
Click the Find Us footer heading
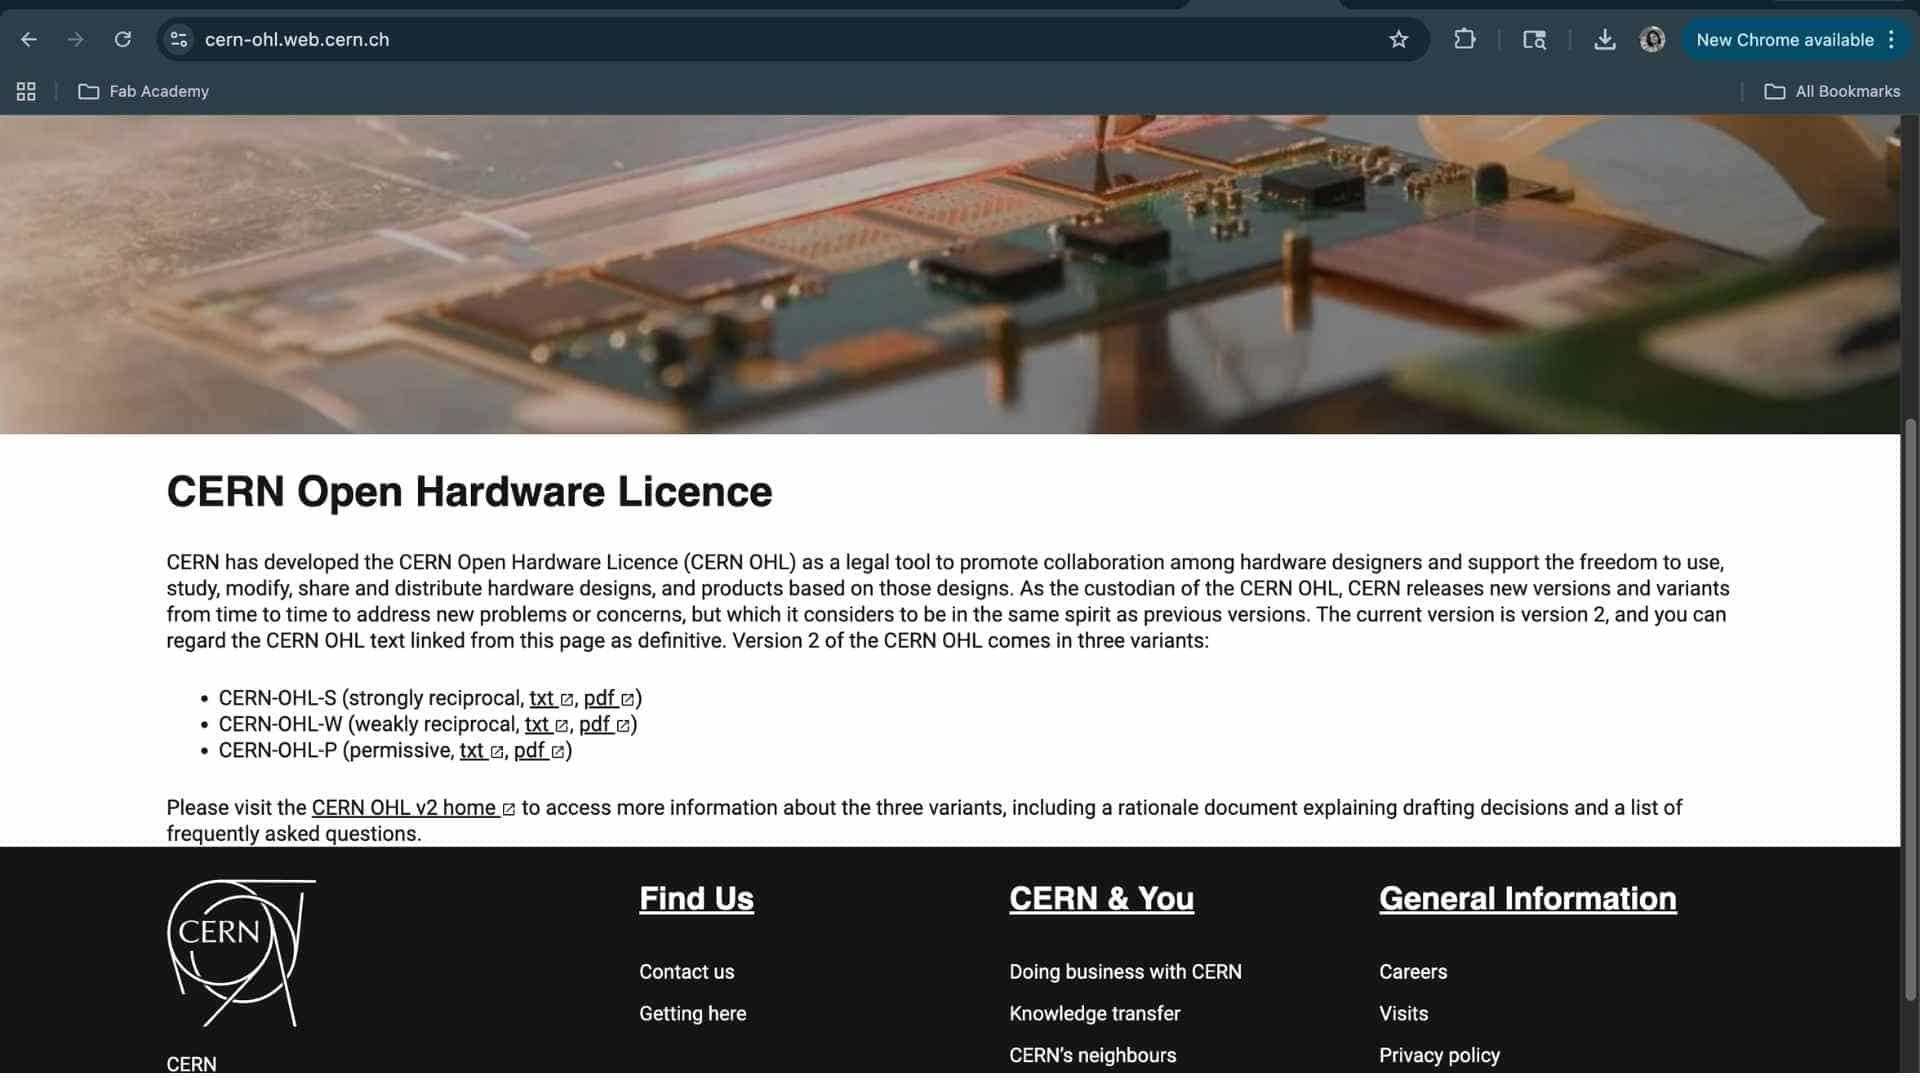(696, 899)
